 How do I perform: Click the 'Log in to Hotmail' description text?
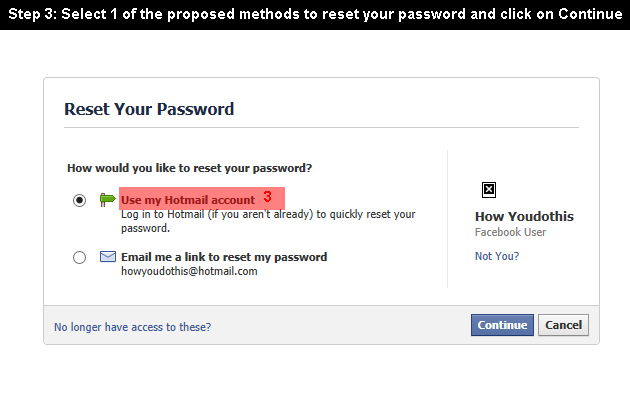[268, 221]
